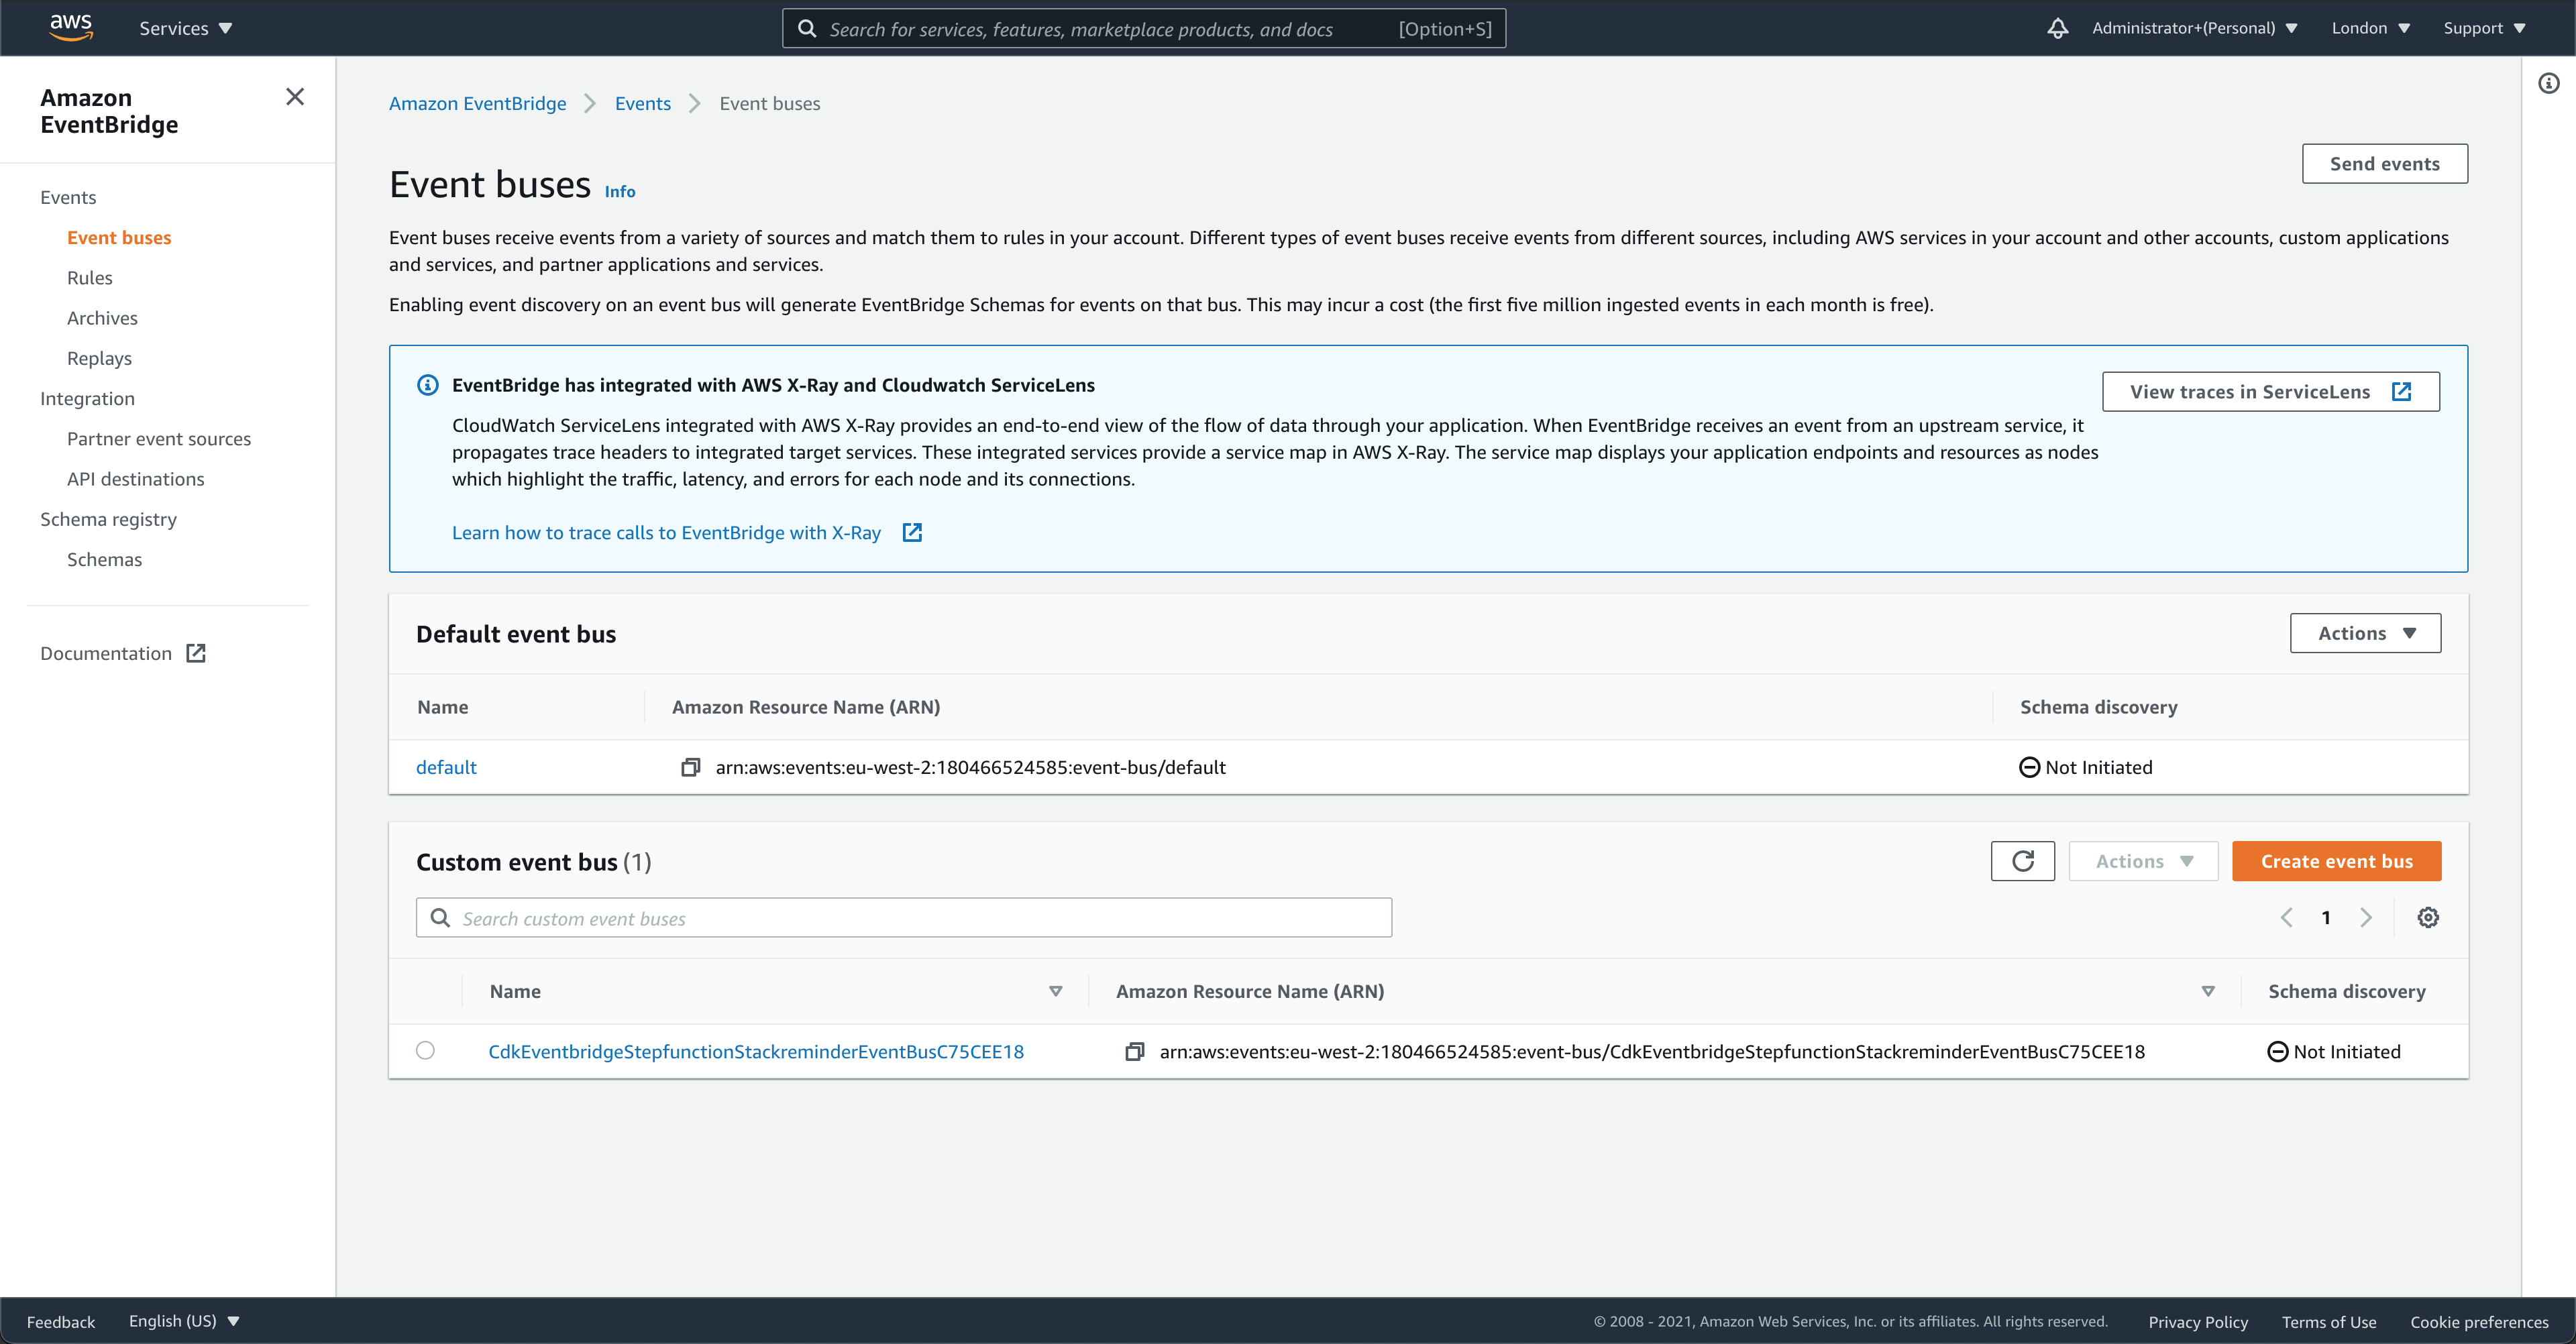The width and height of the screenshot is (2576, 1344).
Task: Open Default event bus Actions dropdown
Action: 2365,633
